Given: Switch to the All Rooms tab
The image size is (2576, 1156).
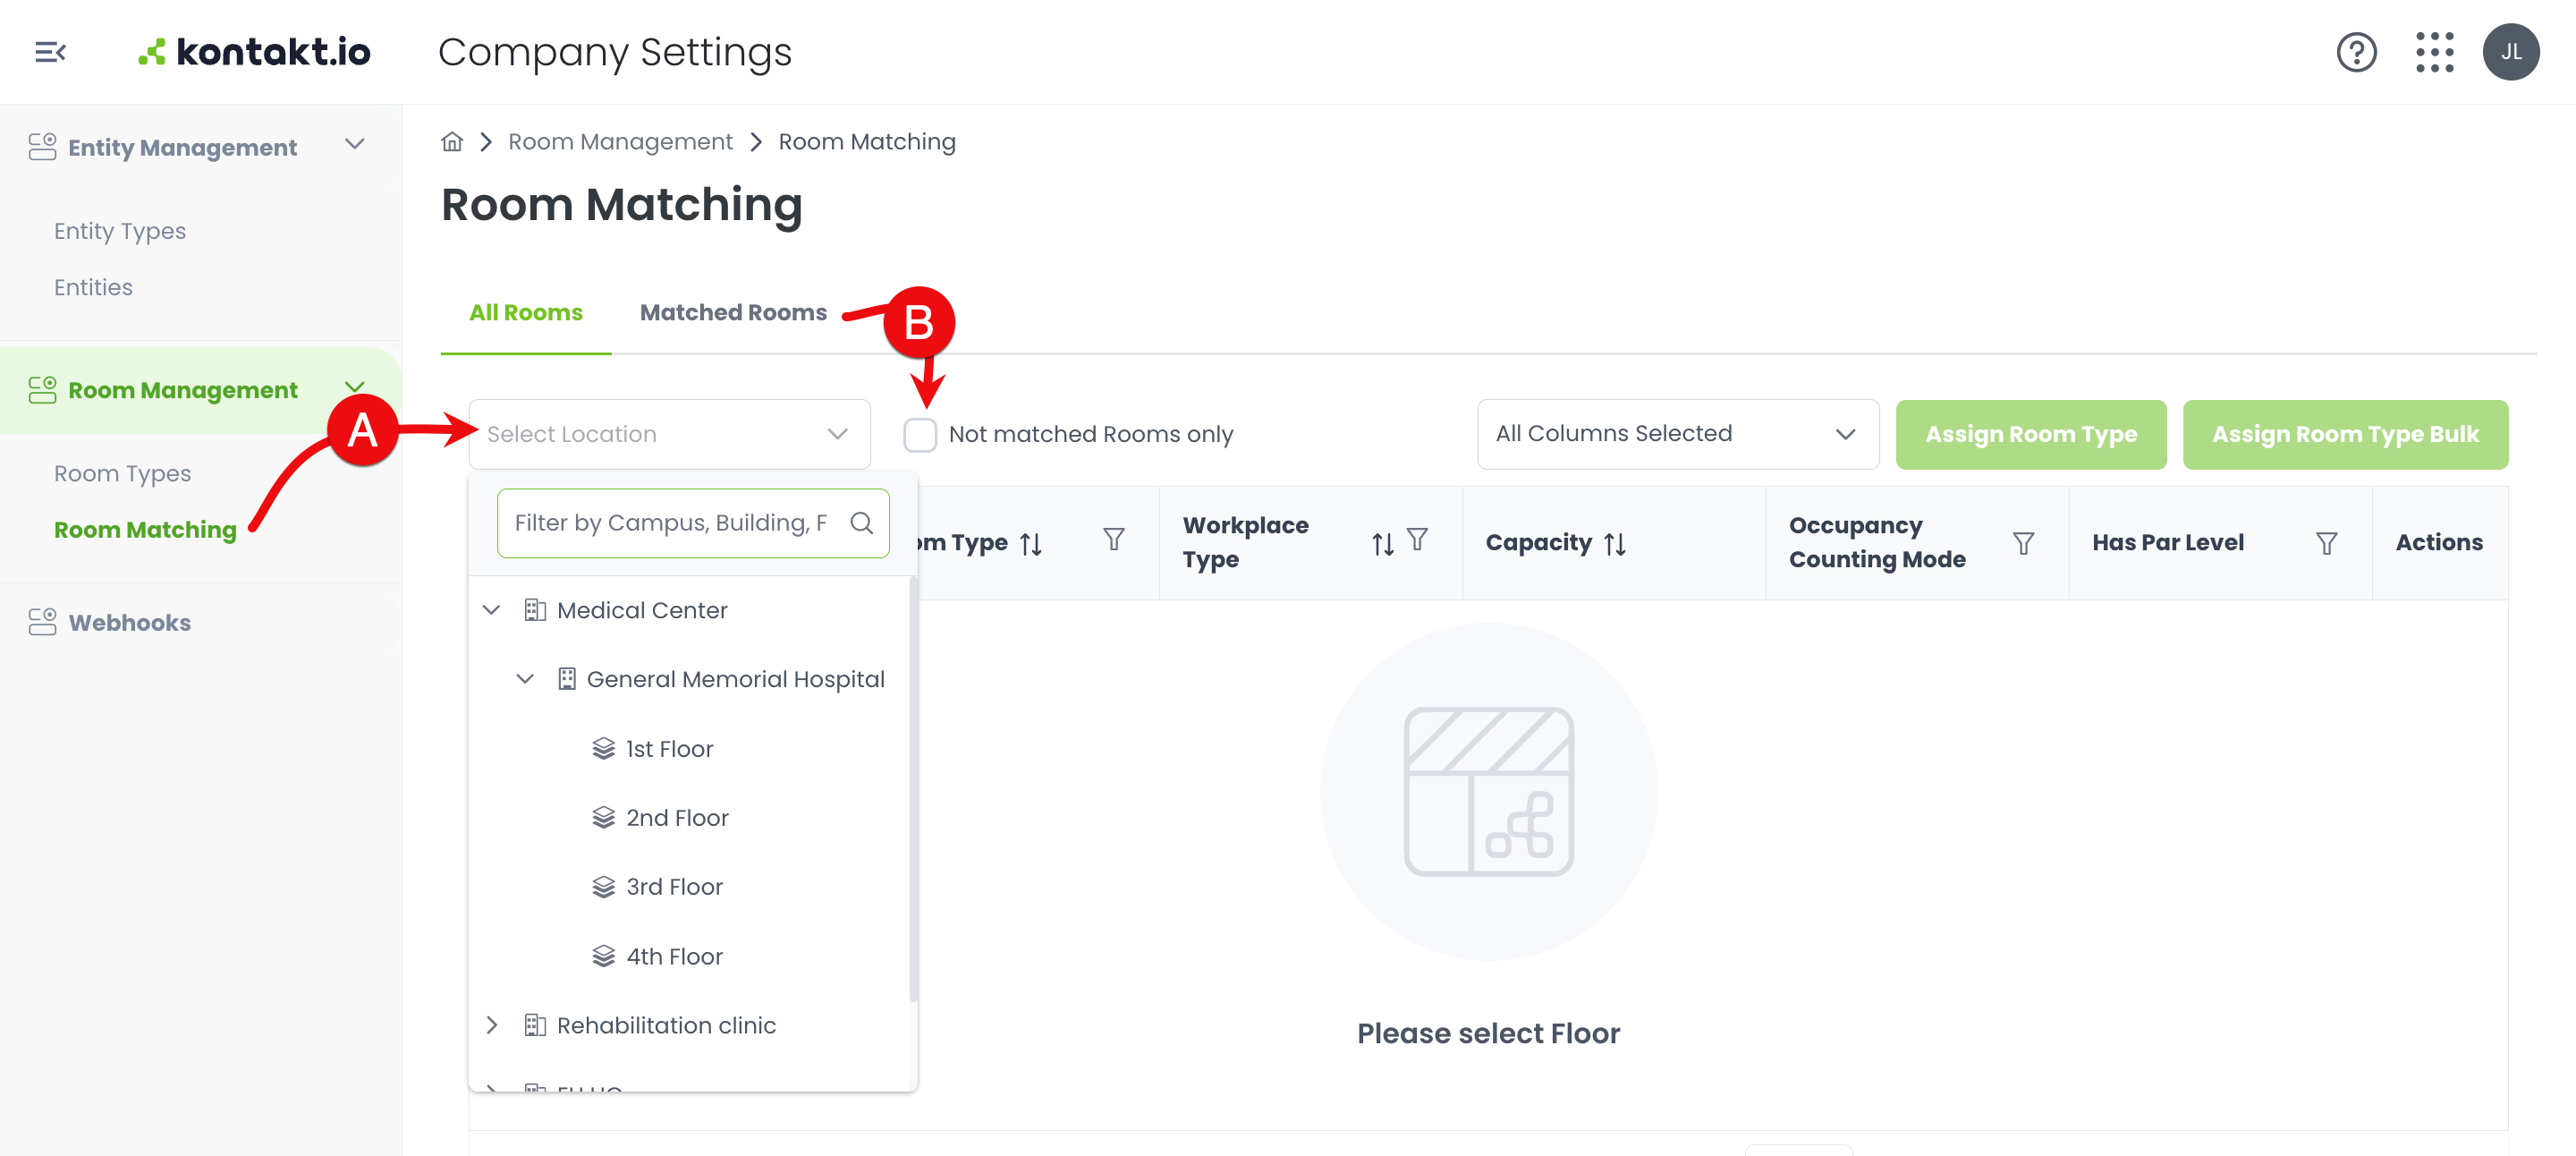Looking at the screenshot, I should point(526,313).
